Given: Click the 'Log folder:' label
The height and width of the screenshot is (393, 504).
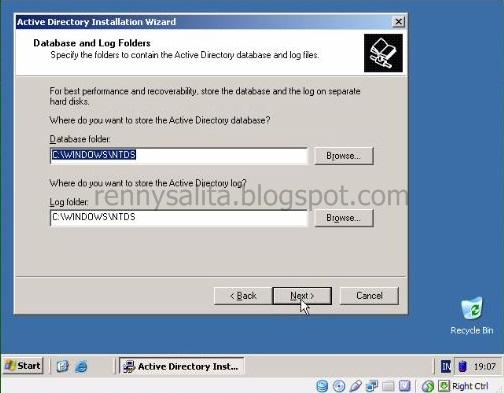Looking at the screenshot, I should coord(69,202).
